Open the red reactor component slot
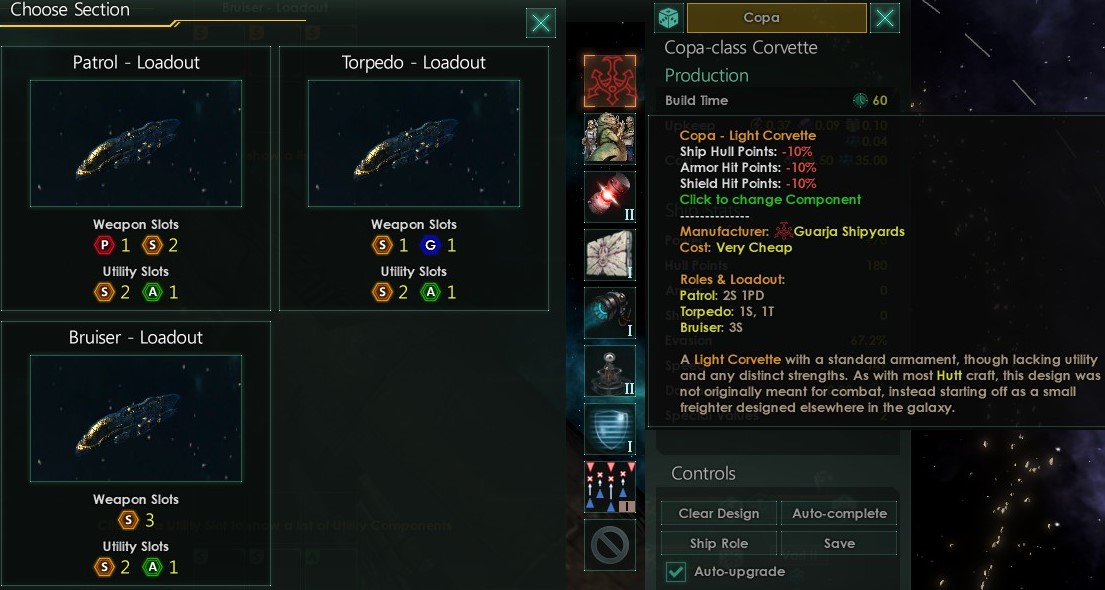This screenshot has height=590, width=1105. point(610,197)
